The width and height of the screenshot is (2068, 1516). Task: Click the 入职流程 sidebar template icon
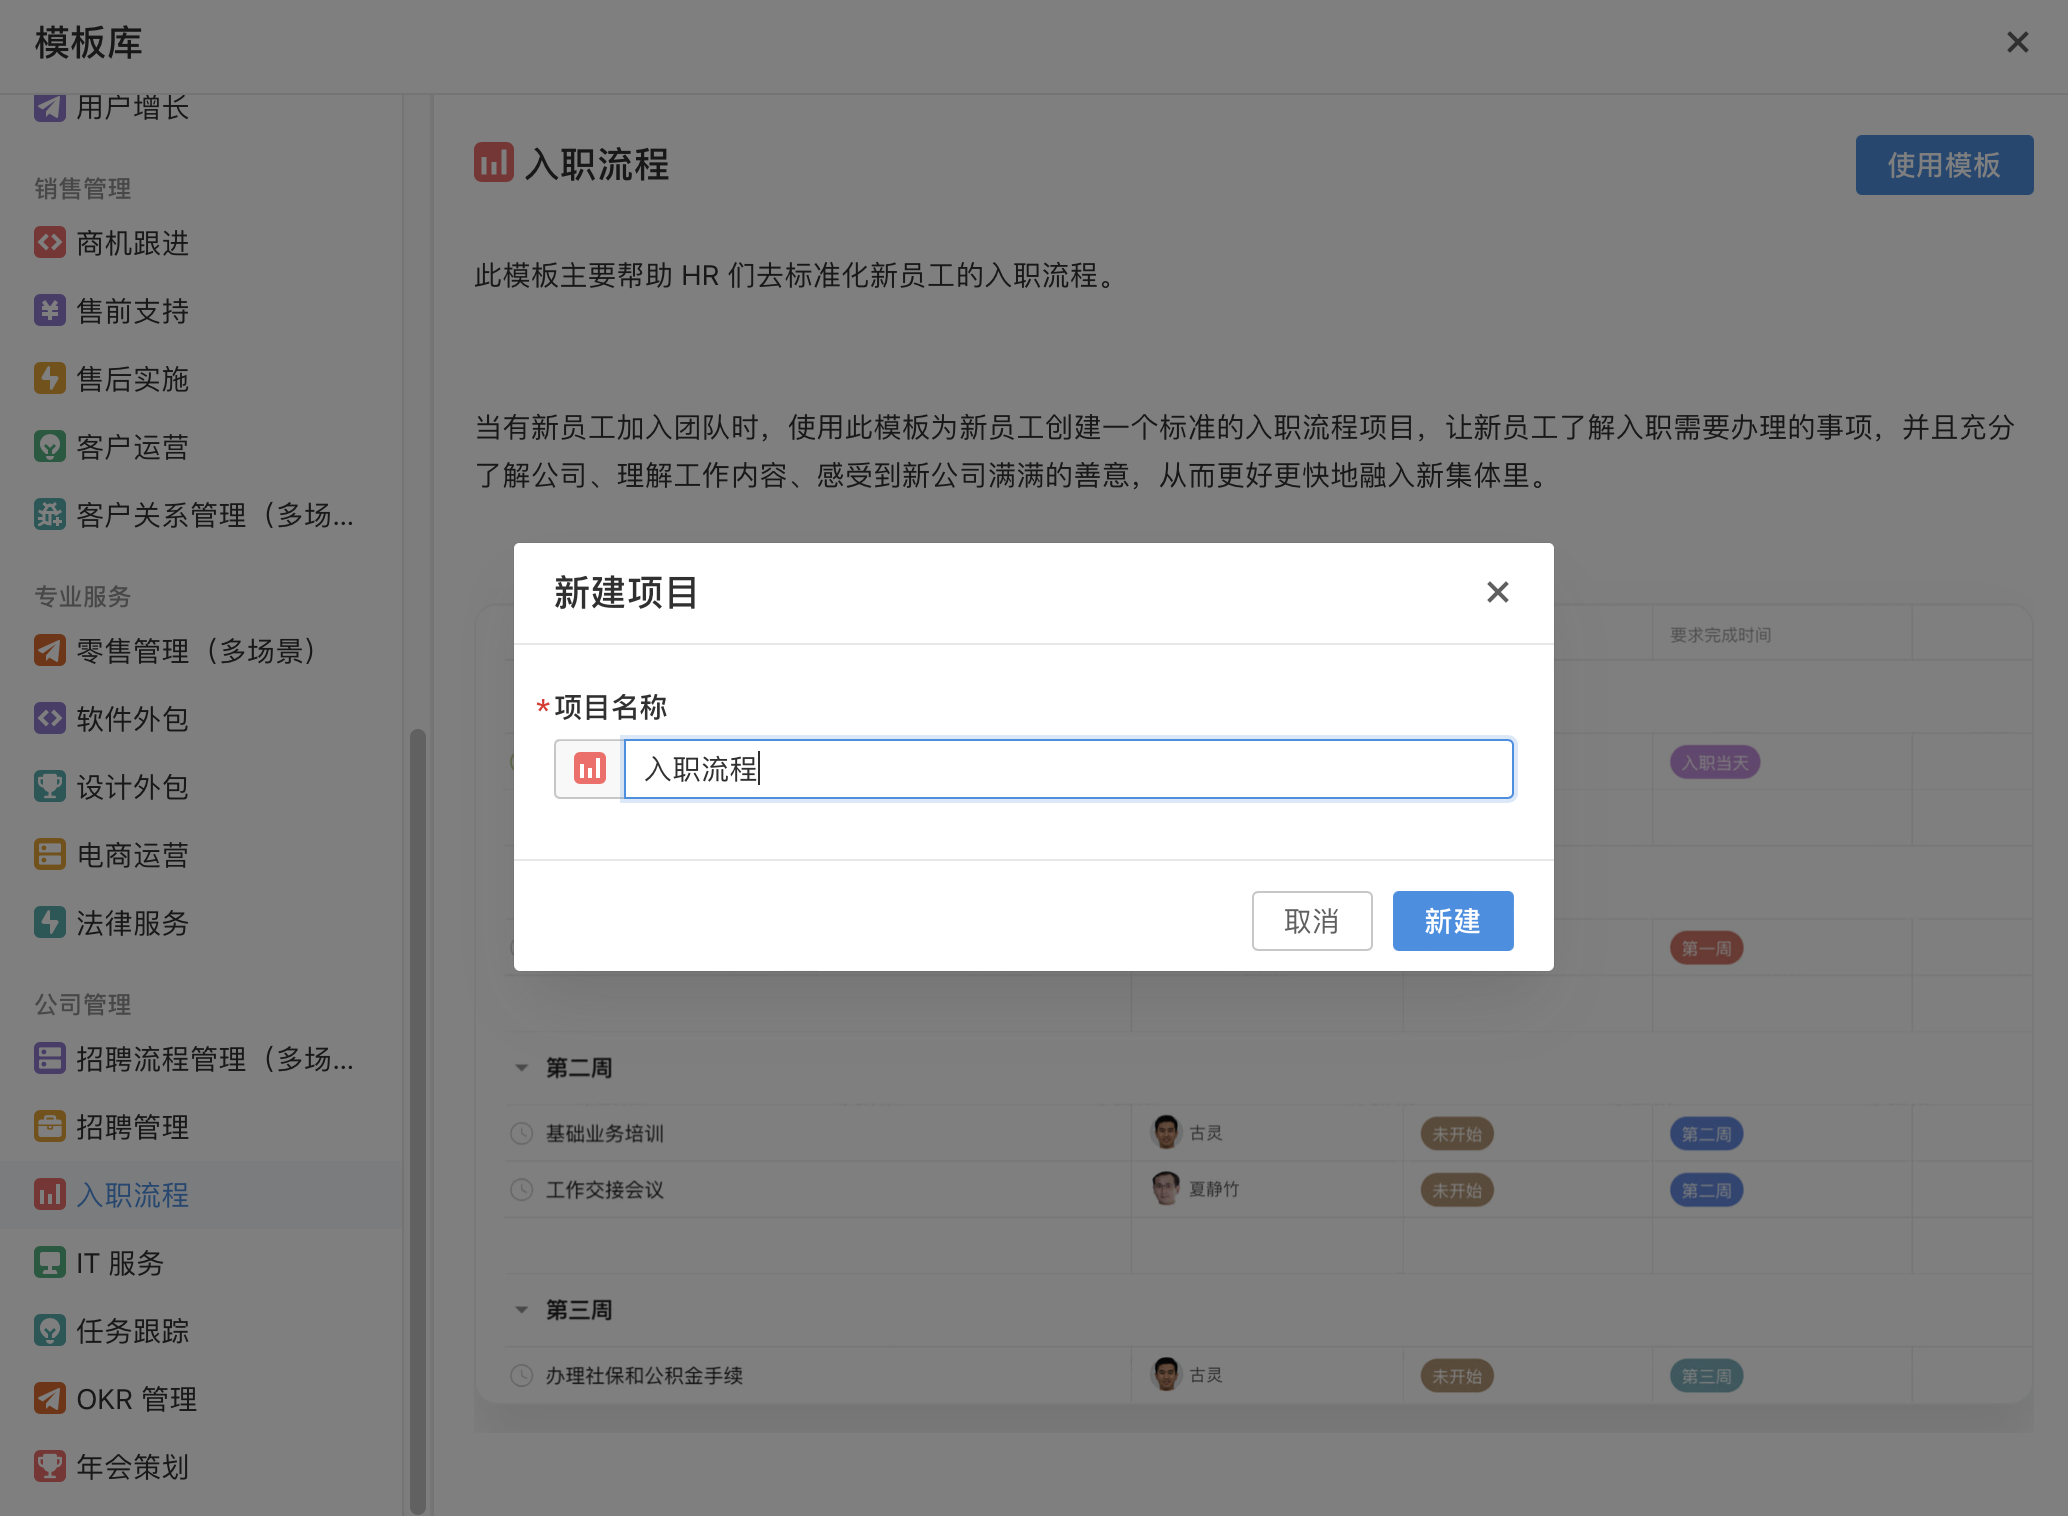point(50,1194)
